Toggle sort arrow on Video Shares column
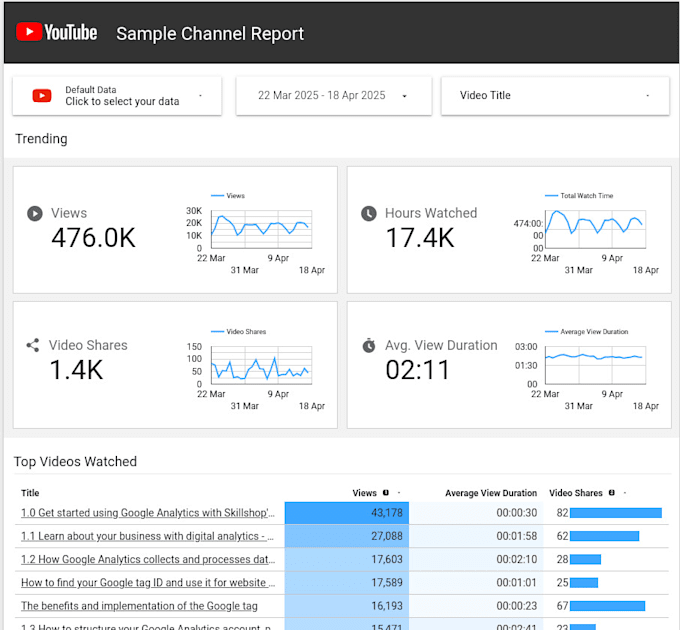Screen dimensions: 680x630 point(624,493)
